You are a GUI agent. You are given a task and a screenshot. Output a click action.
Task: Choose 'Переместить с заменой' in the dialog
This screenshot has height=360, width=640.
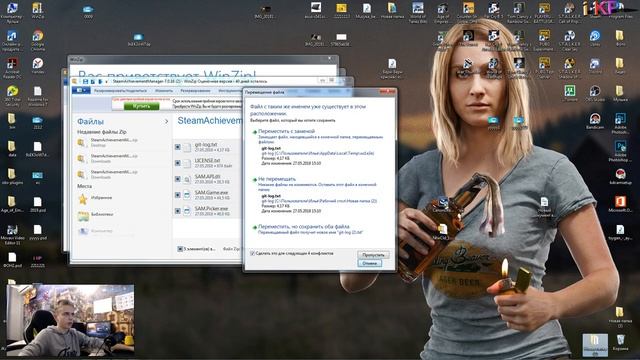286,131
